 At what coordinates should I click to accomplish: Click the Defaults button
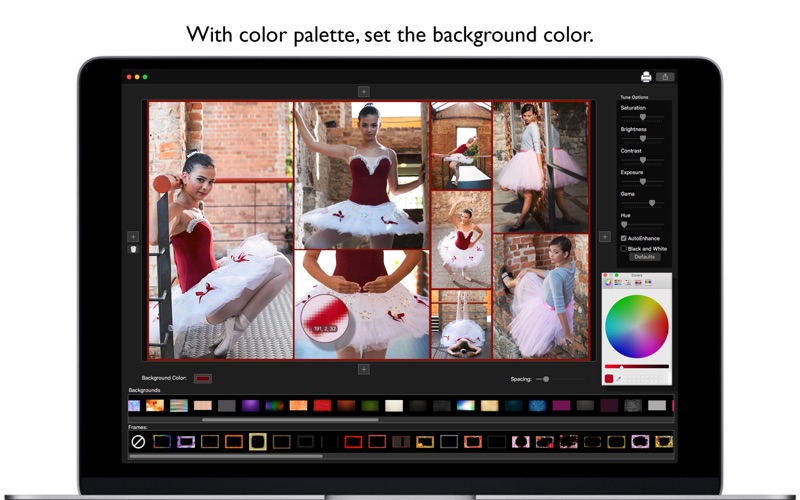(x=644, y=257)
